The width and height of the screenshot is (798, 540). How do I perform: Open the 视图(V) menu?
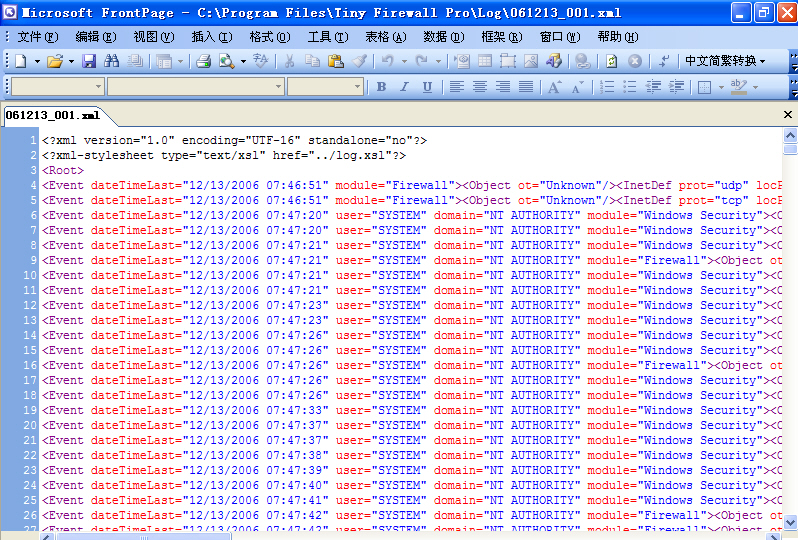pyautogui.click(x=154, y=37)
